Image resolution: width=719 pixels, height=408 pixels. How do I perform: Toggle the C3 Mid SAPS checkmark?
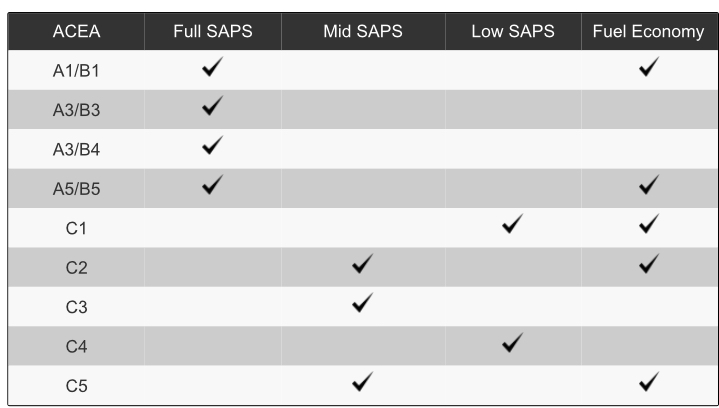click(x=362, y=304)
